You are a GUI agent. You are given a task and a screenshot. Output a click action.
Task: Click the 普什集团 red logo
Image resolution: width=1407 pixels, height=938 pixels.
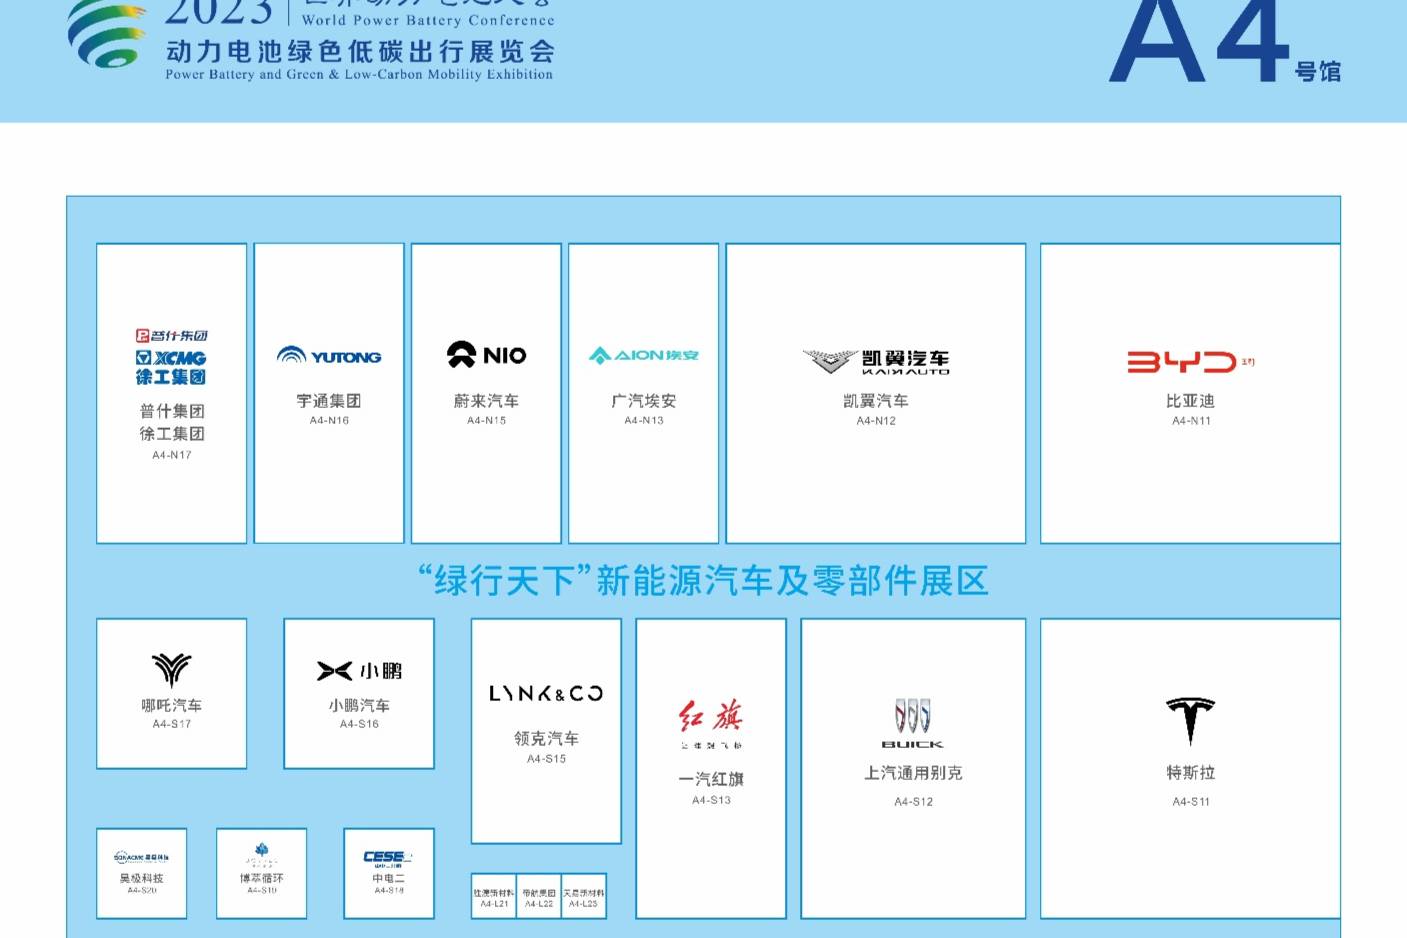pos(171,335)
